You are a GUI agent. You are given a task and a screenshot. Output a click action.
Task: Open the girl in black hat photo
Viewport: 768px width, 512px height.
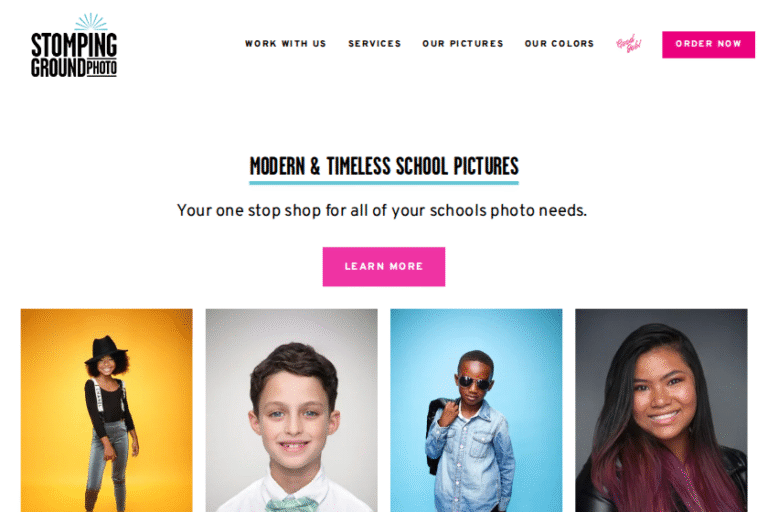(106, 410)
